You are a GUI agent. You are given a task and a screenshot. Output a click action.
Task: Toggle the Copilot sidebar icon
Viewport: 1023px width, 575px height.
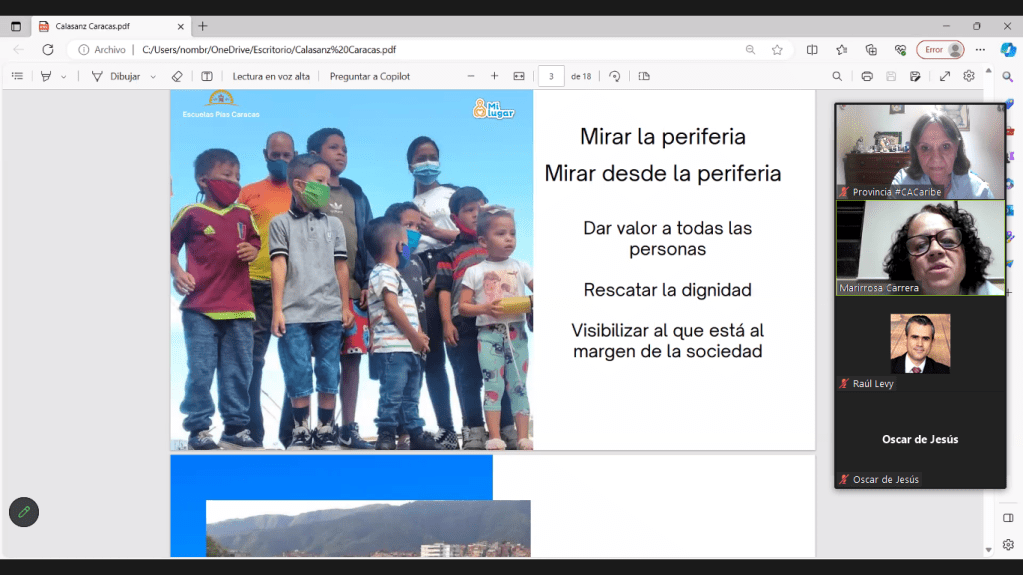tap(1008, 49)
